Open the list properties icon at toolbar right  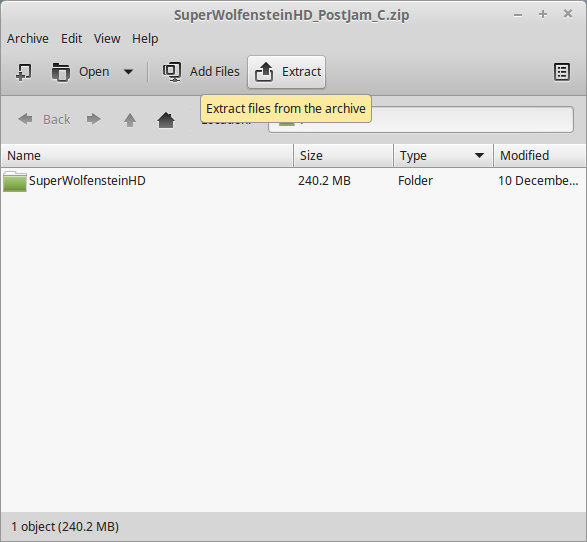click(562, 71)
